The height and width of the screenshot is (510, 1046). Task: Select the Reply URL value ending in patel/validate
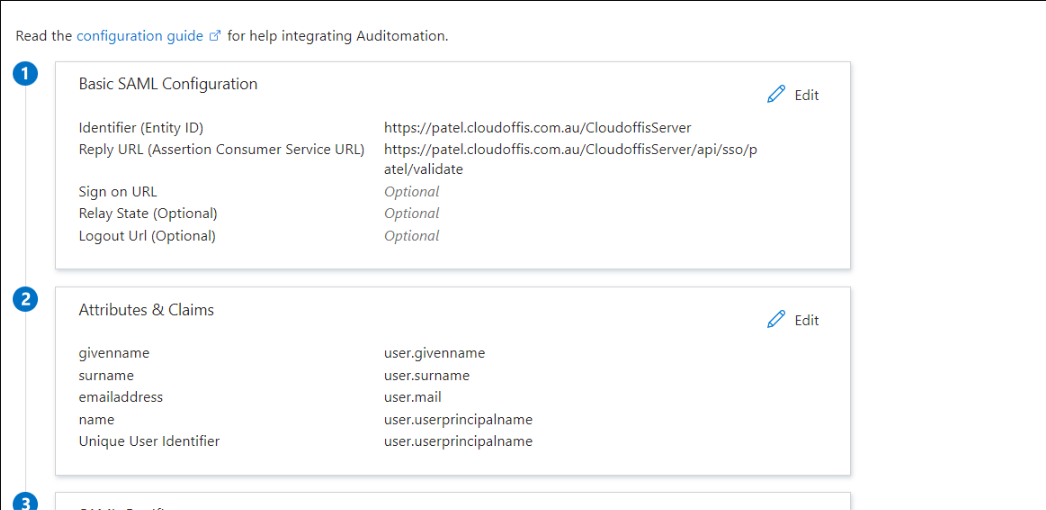(571, 159)
